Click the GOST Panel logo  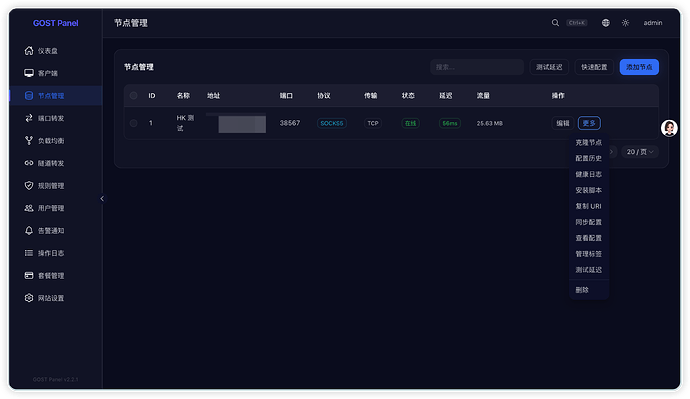pyautogui.click(x=55, y=23)
